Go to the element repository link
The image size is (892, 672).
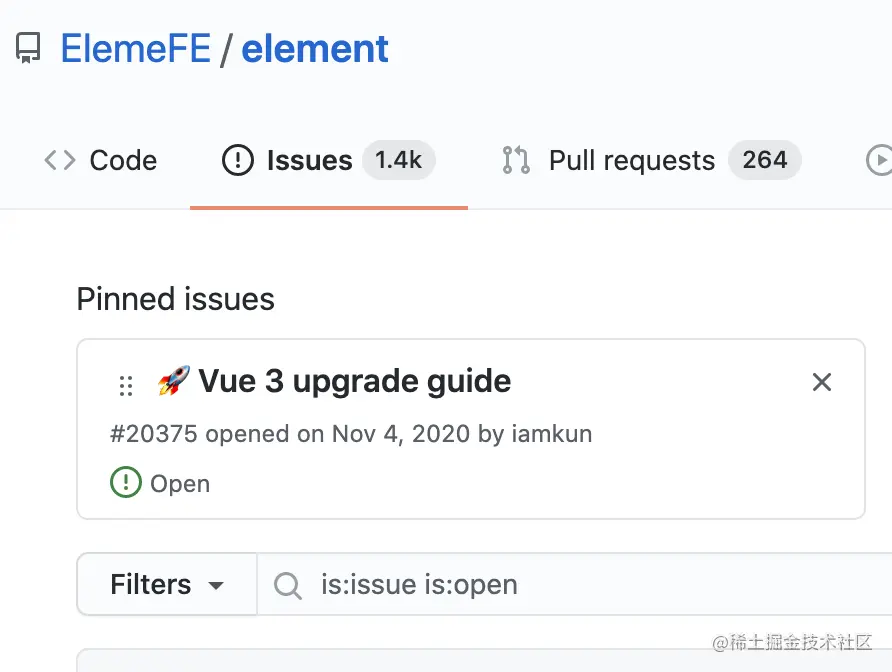click(315, 49)
